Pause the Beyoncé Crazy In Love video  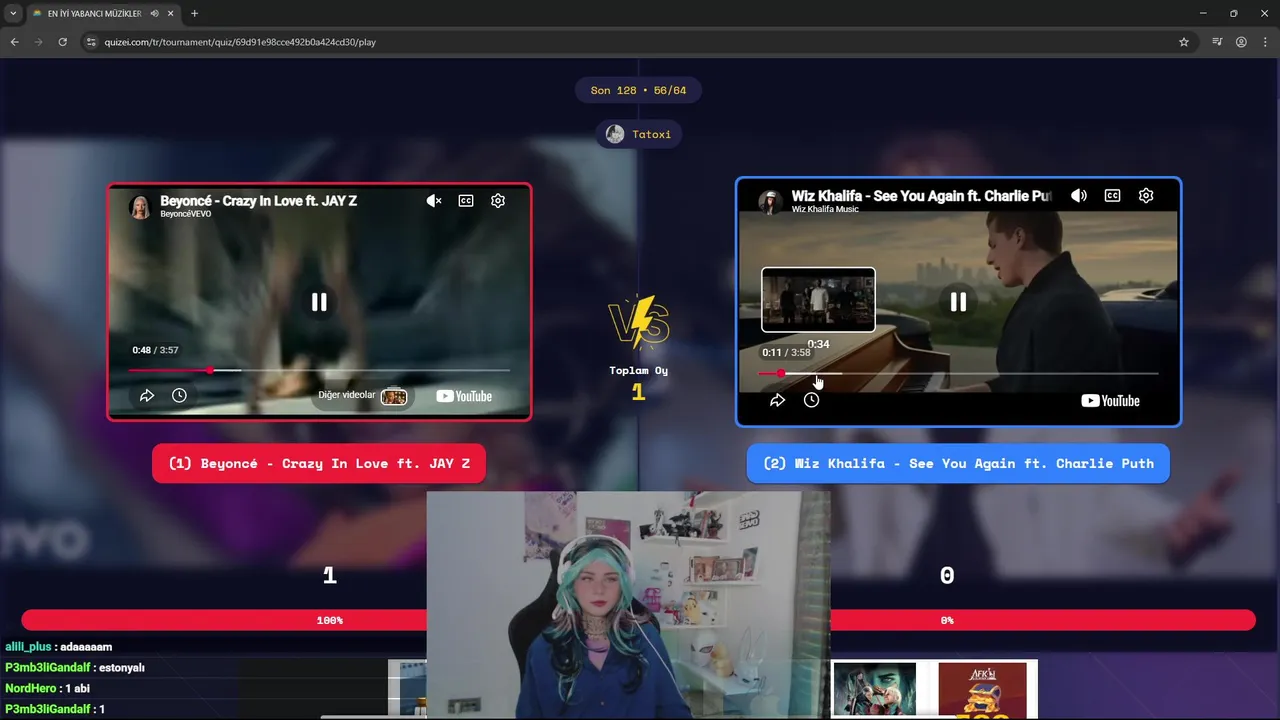coord(319,302)
